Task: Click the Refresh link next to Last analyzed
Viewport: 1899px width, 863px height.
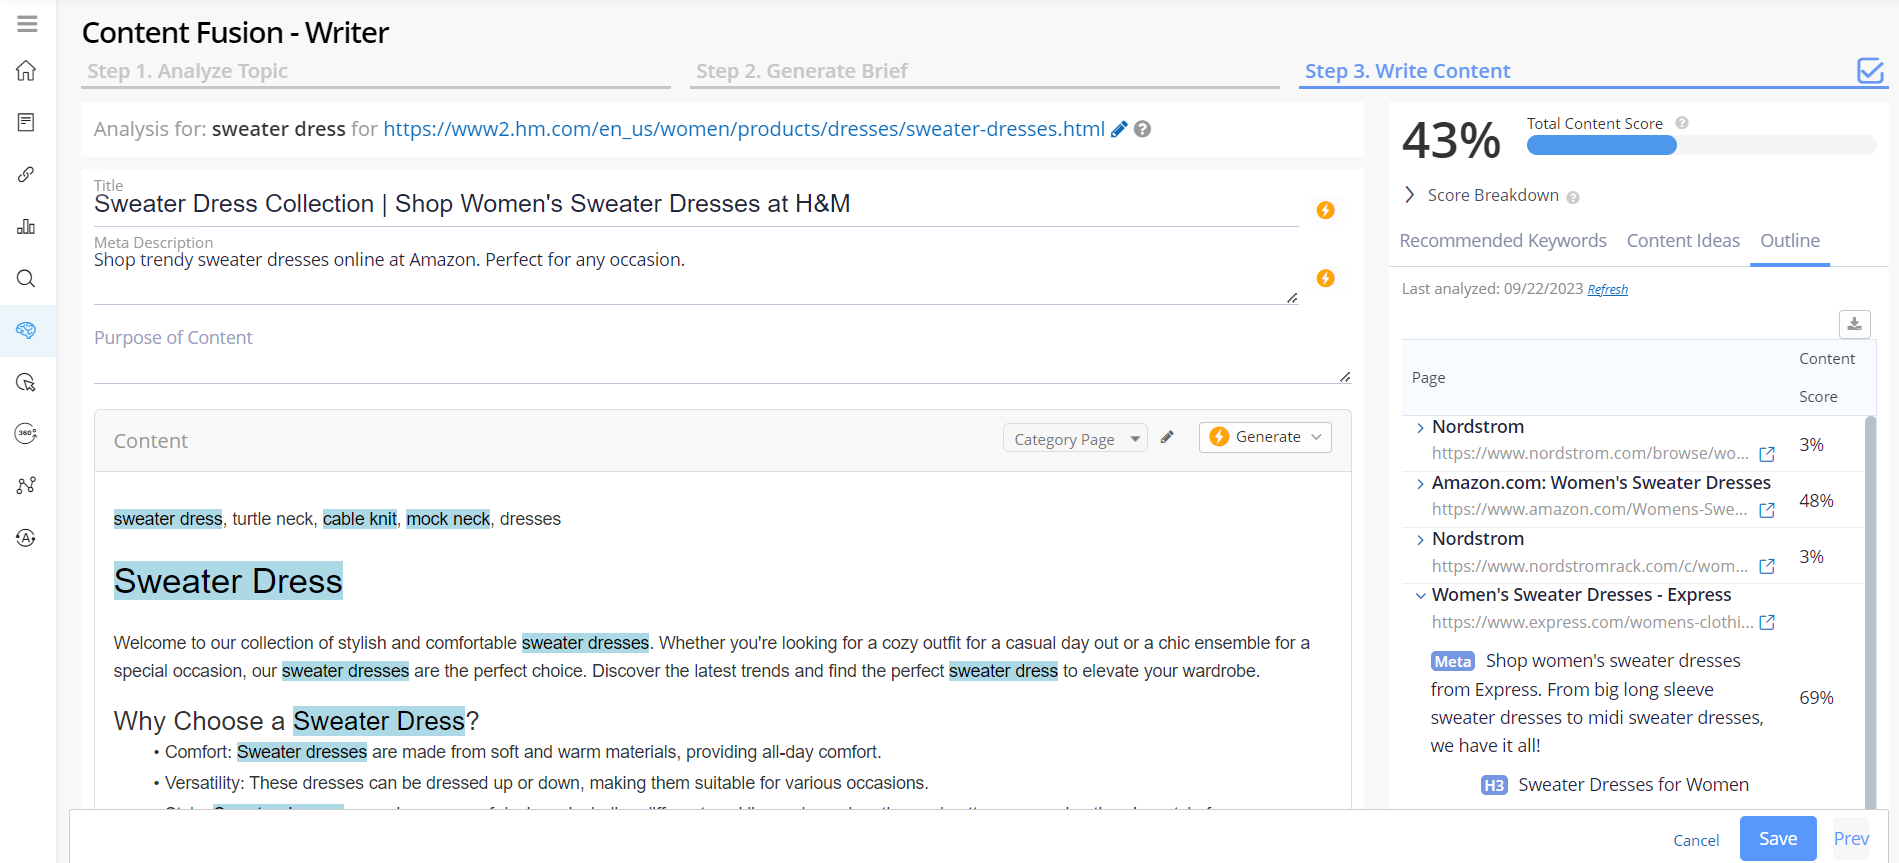Action: tap(1607, 290)
